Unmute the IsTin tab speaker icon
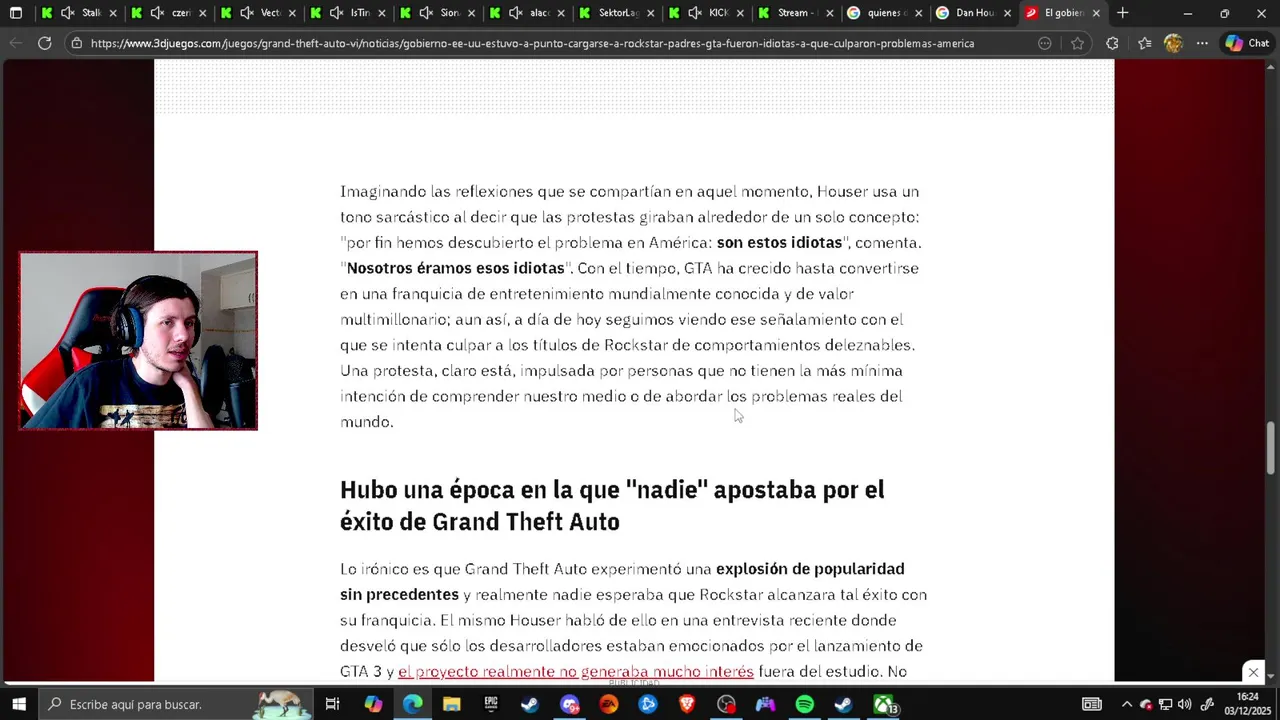This screenshot has height=720, width=1280. pyautogui.click(x=336, y=13)
